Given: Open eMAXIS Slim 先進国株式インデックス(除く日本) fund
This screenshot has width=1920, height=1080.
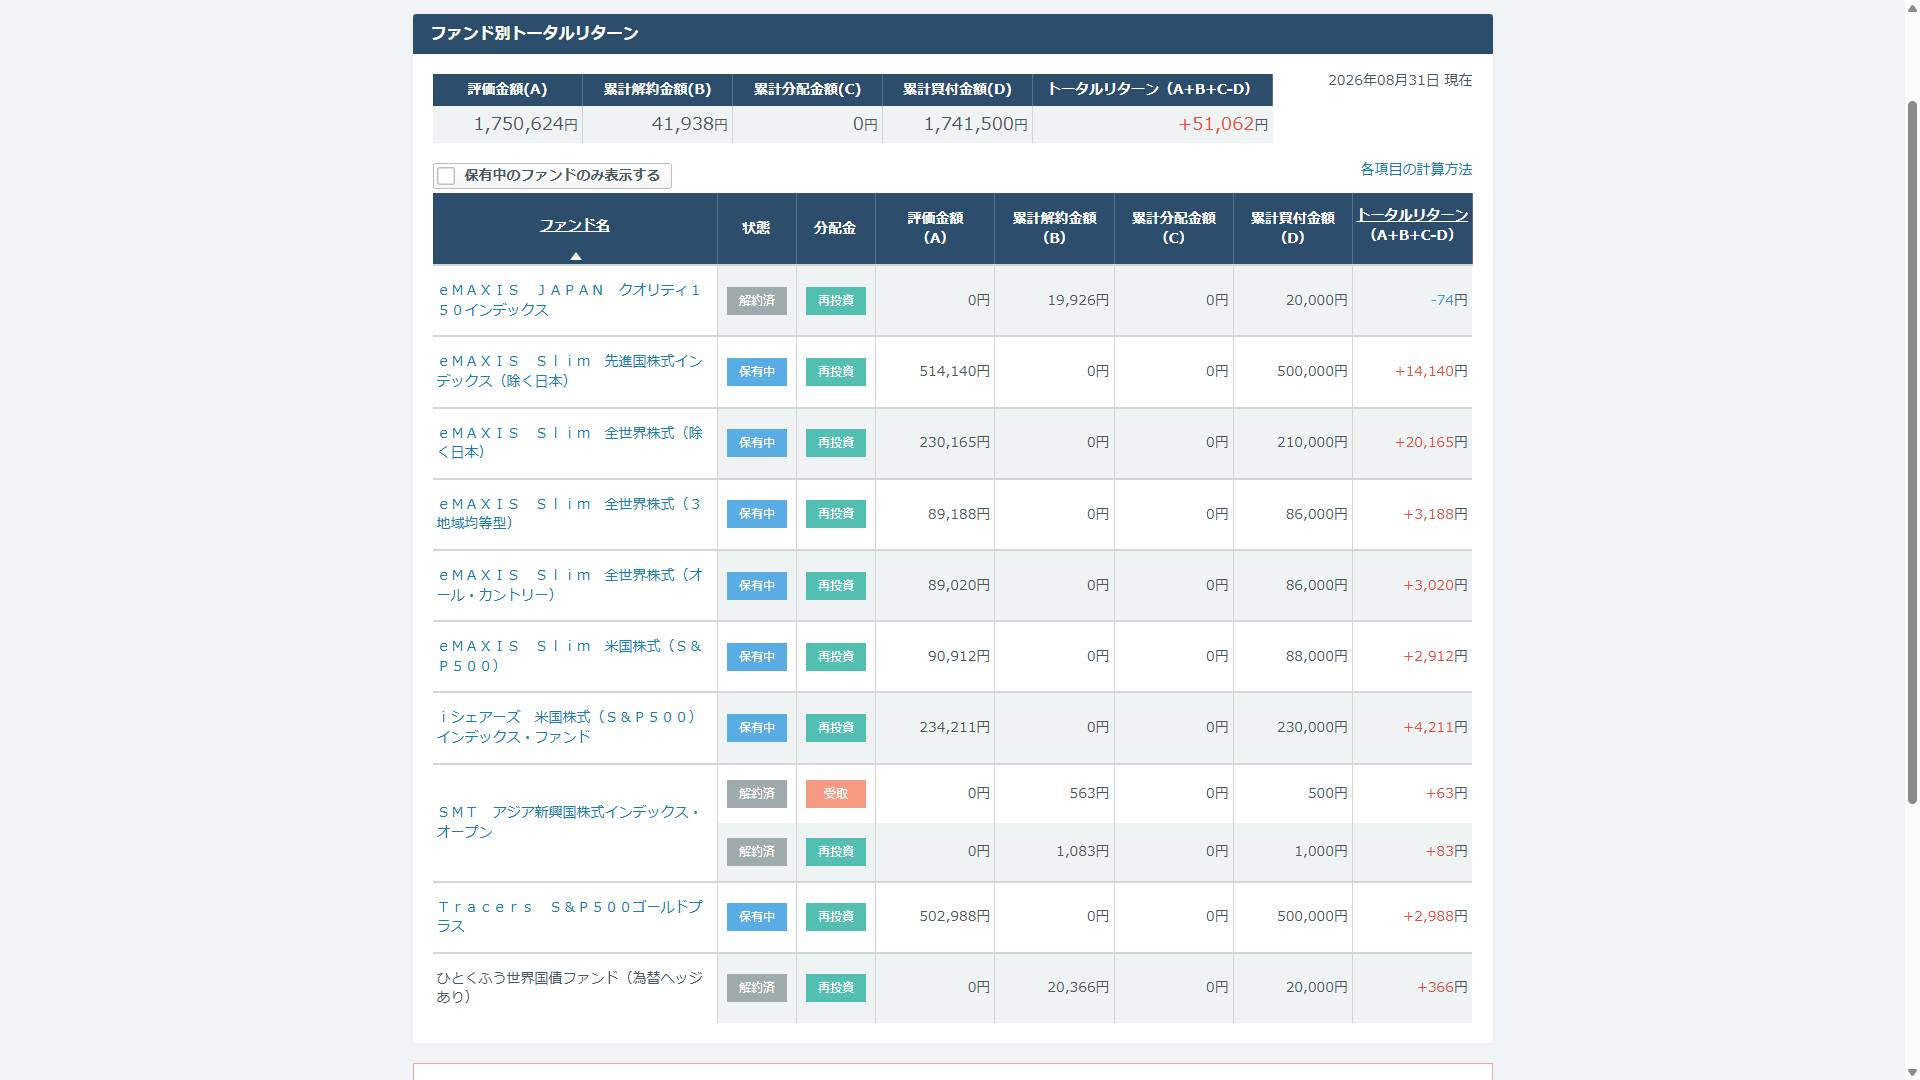Looking at the screenshot, I should [x=570, y=371].
